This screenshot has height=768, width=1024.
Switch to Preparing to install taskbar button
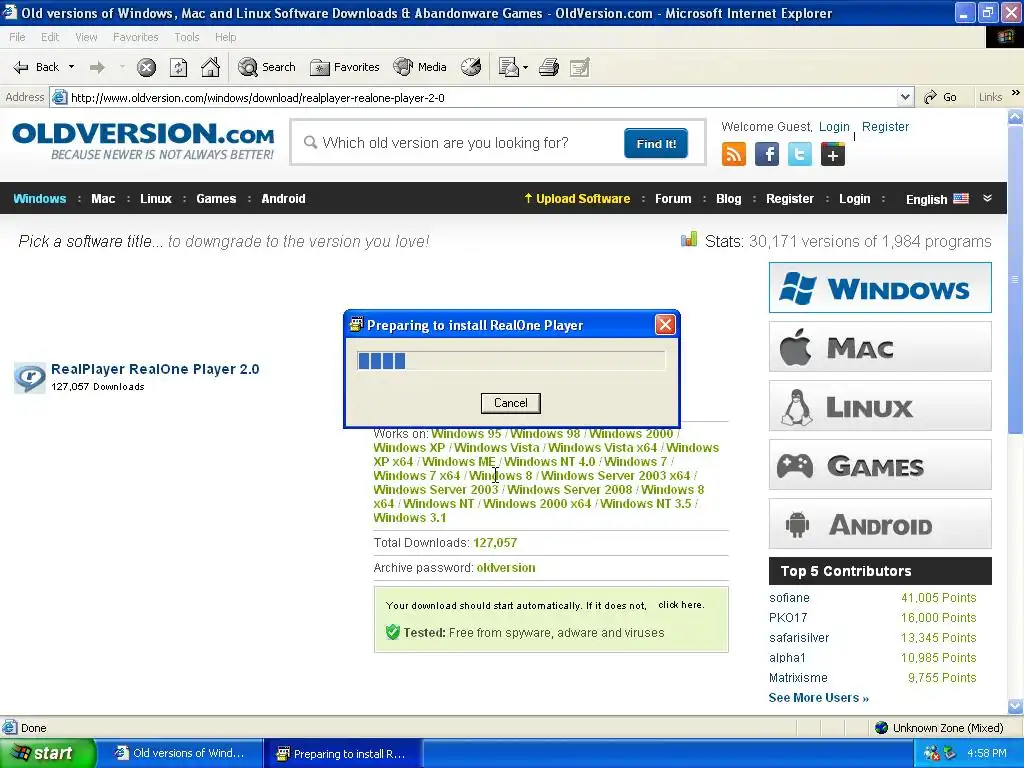coord(342,754)
